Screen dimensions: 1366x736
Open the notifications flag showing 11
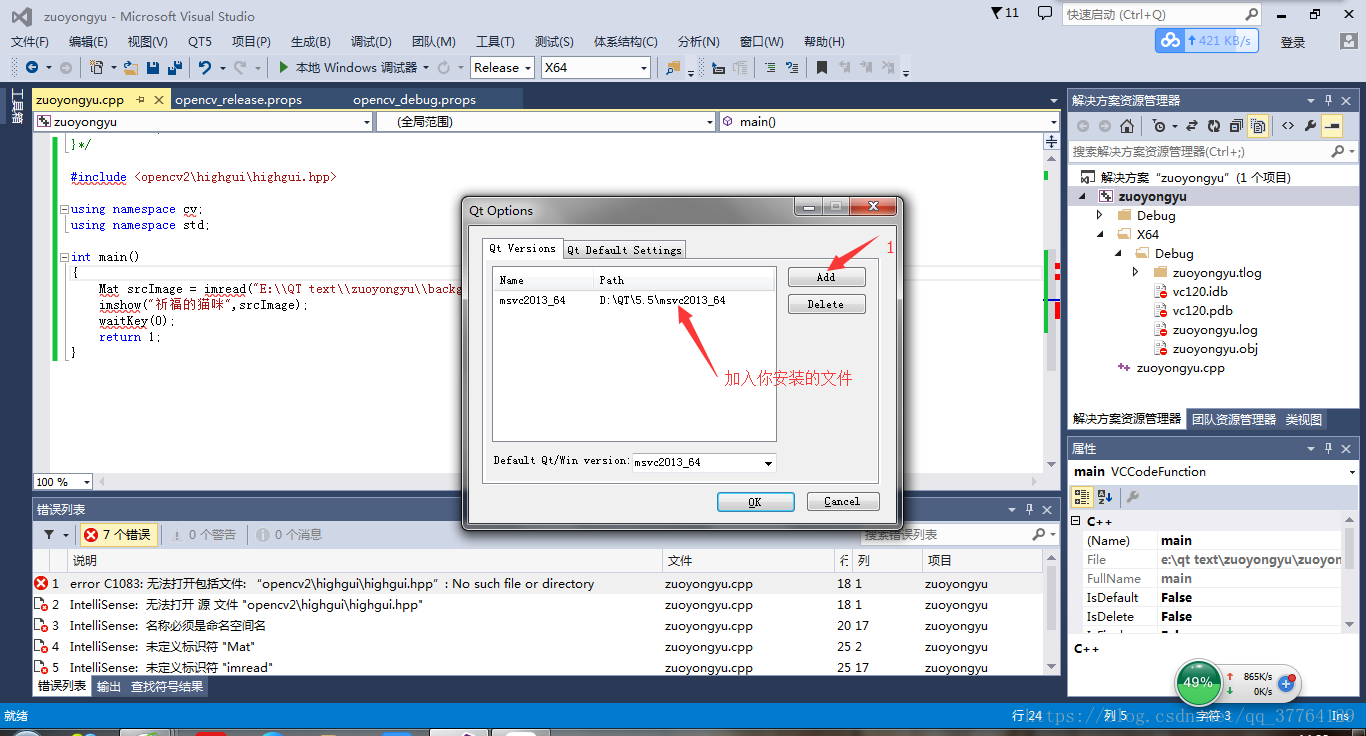[1005, 13]
